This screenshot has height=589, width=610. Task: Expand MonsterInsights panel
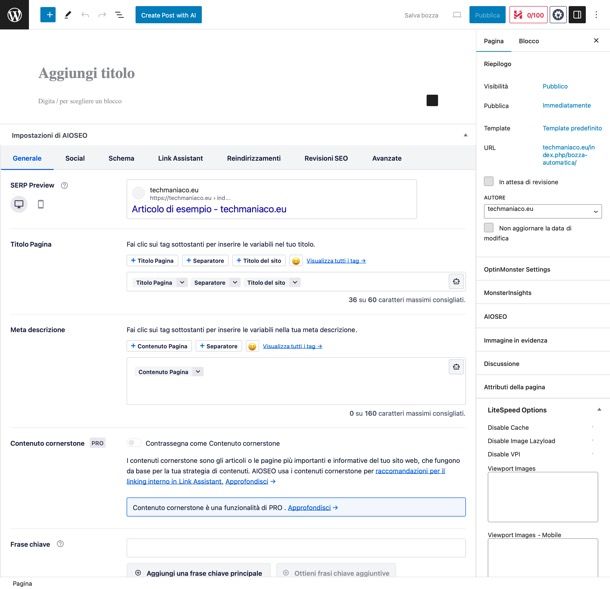tap(543, 293)
